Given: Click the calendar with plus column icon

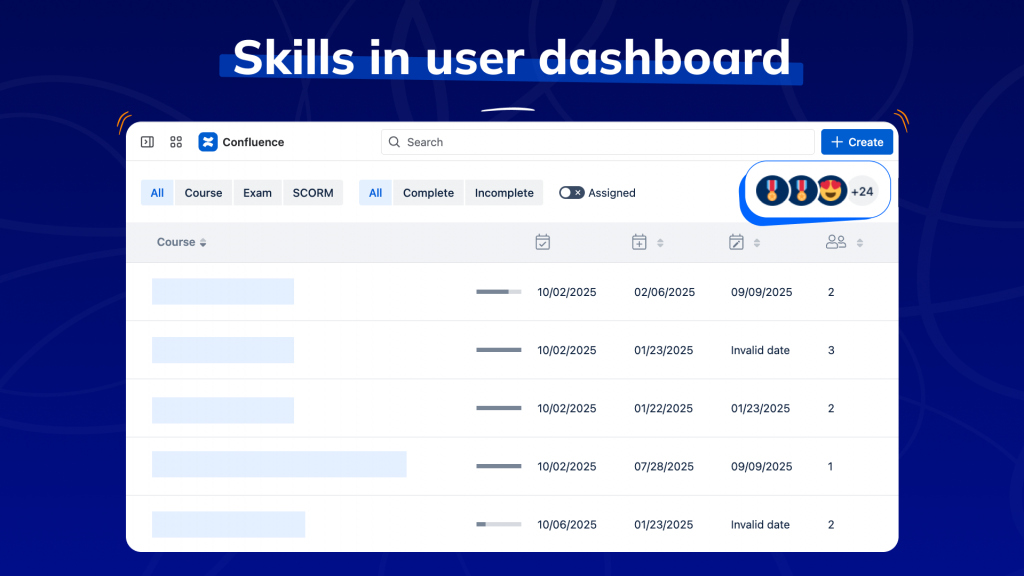Looking at the screenshot, I should click(x=640, y=242).
